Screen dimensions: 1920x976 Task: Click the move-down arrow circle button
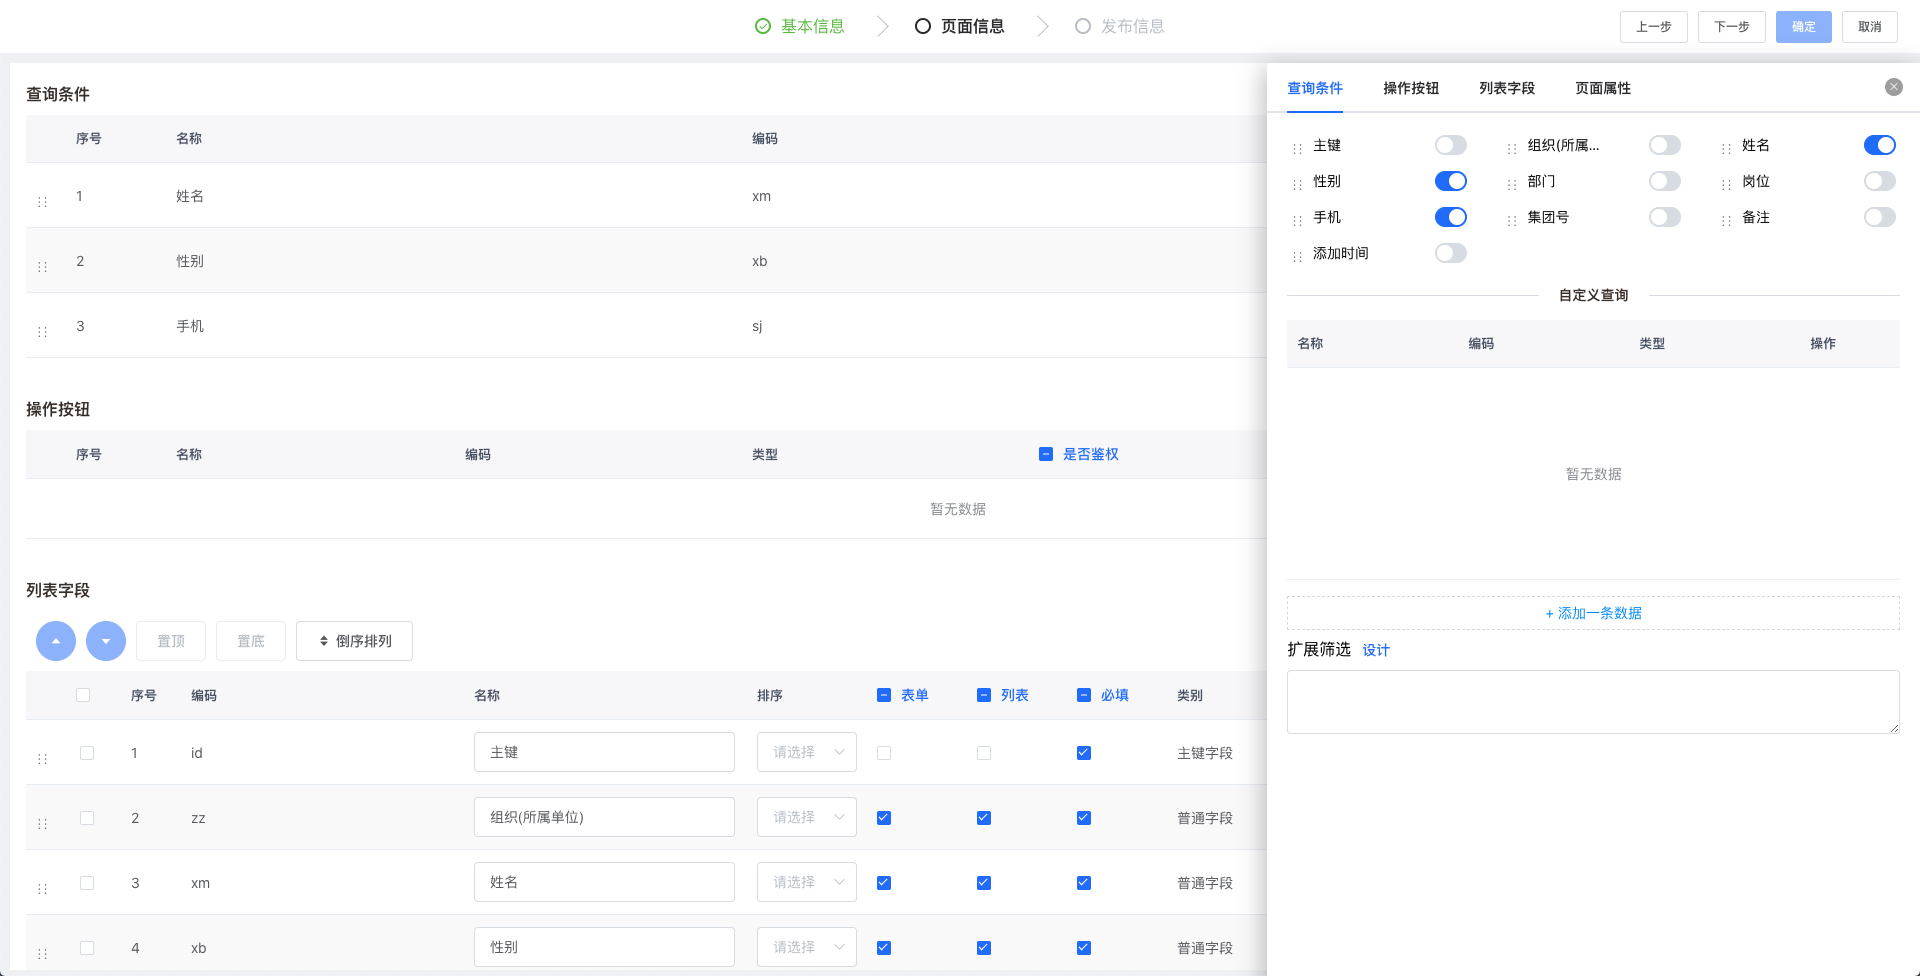106,641
